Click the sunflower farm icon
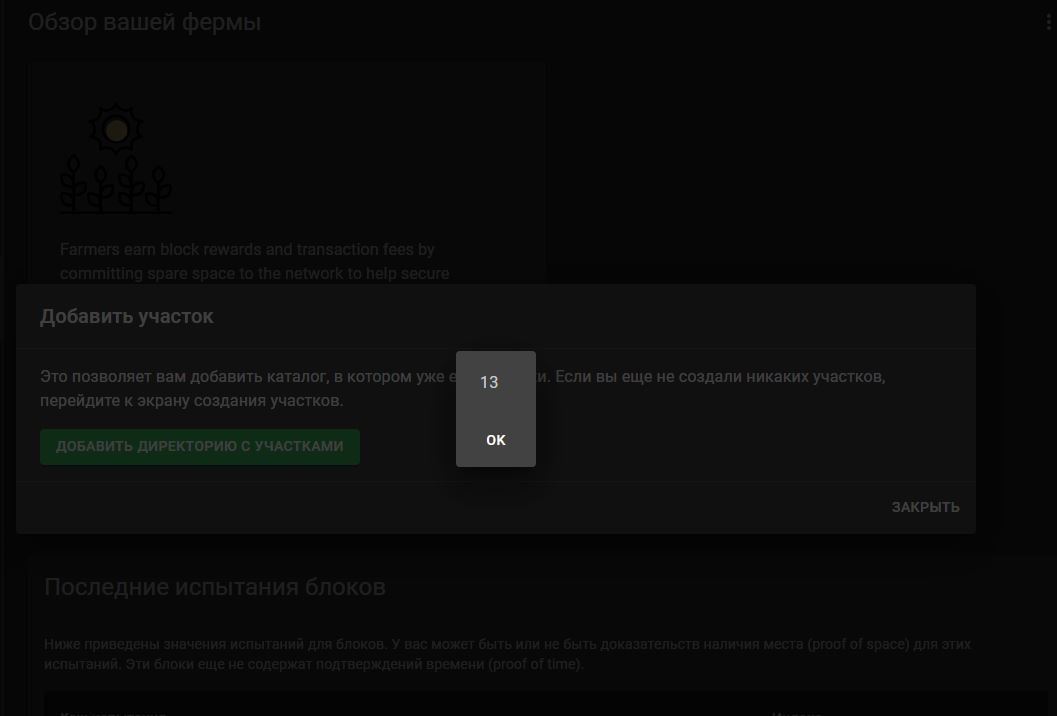This screenshot has width=1057, height=716. 116,159
